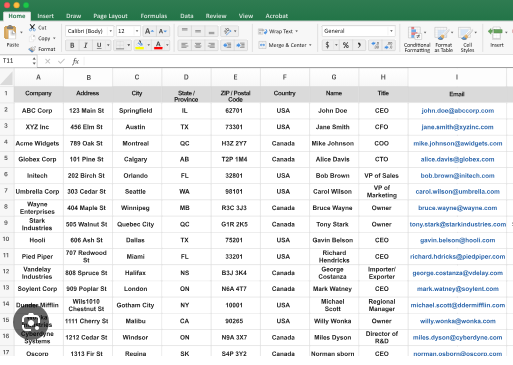Click increase decimal places icon
Viewport: 513px width, 365px height.
click(x=375, y=45)
